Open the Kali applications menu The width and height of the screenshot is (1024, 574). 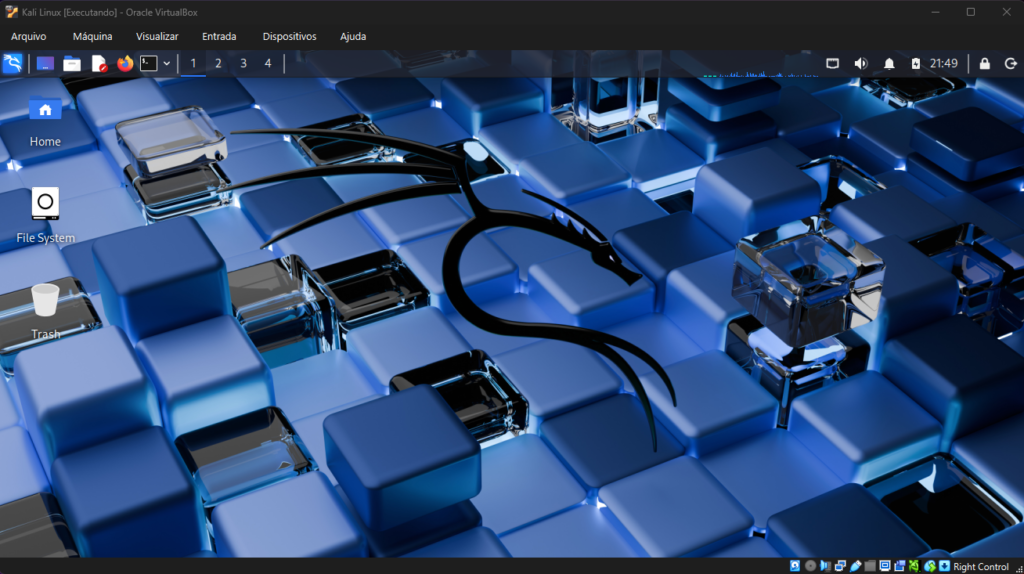click(13, 64)
